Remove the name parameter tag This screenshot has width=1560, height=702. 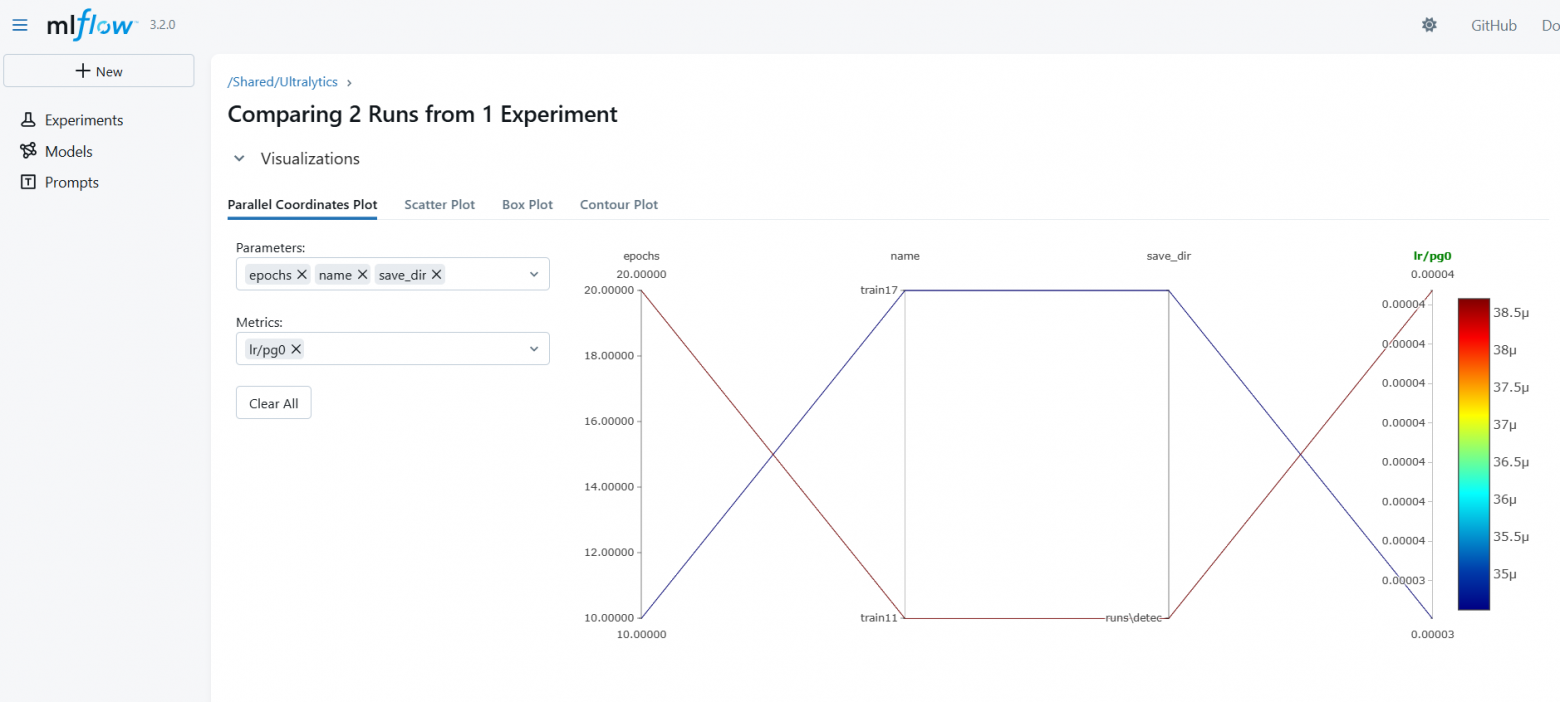[363, 274]
